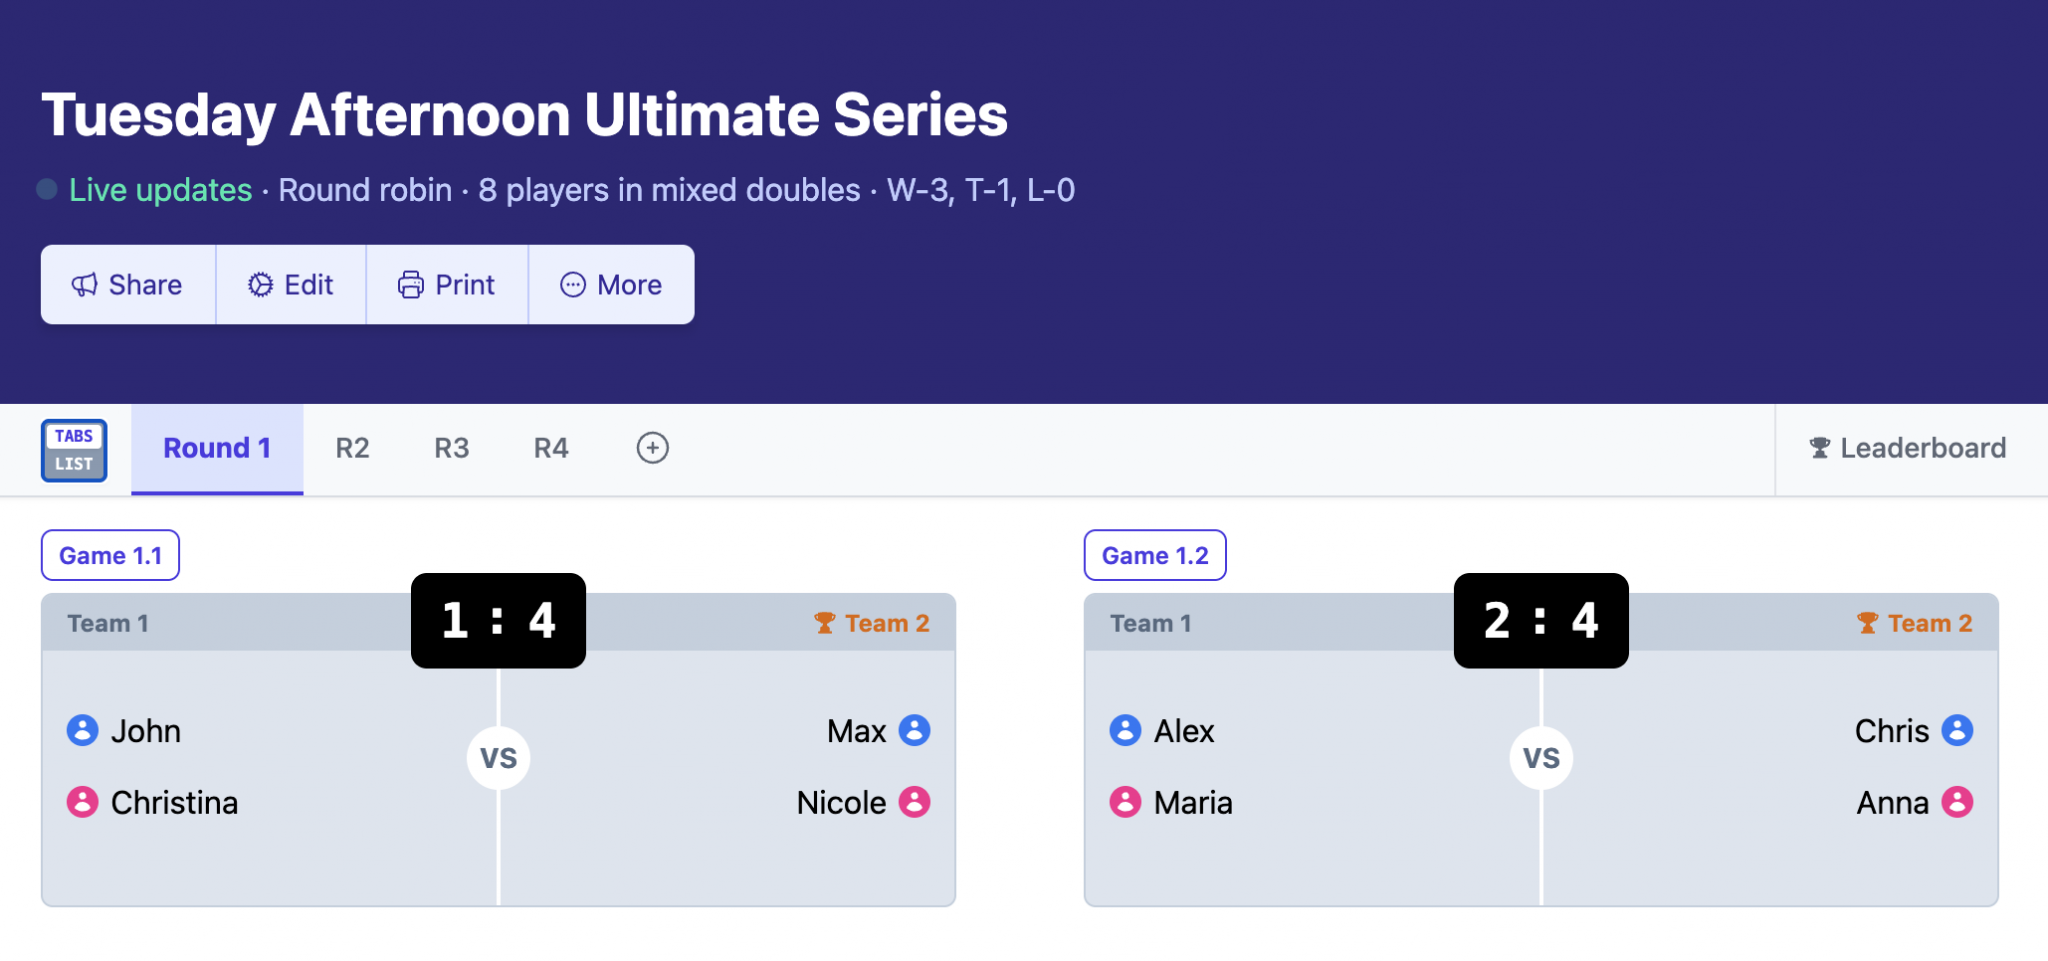
Task: Select the Round 1 tab
Action: pyautogui.click(x=216, y=448)
